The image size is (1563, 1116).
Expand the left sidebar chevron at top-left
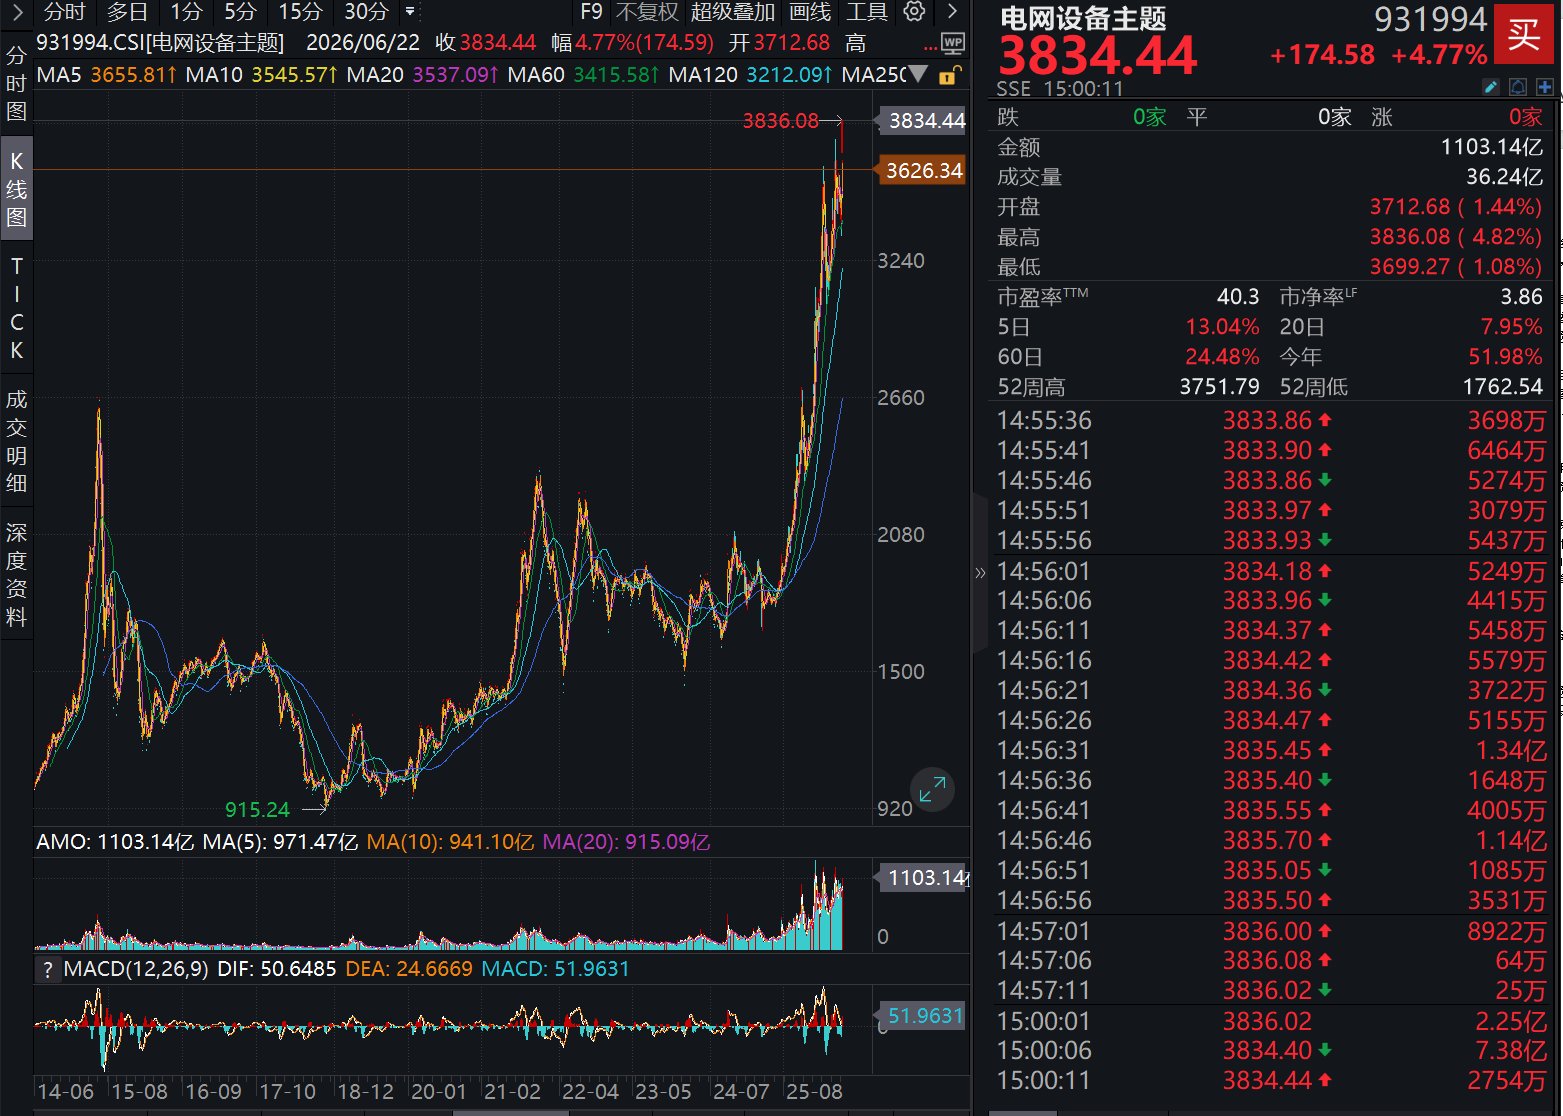[x=17, y=13]
